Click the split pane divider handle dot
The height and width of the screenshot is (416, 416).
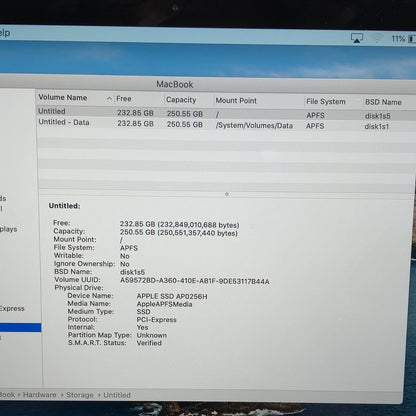click(227, 194)
